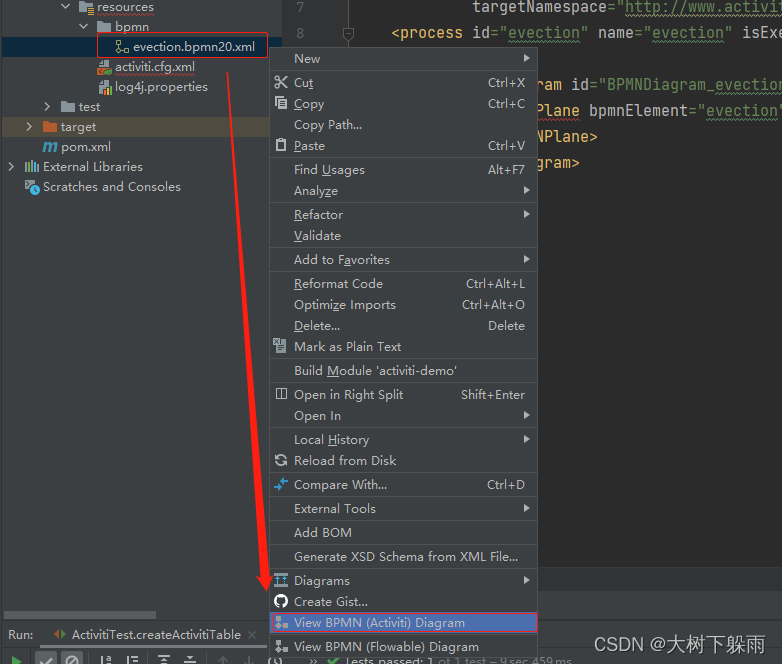Expand the test folder chevron
The height and width of the screenshot is (664, 782).
click(47, 106)
